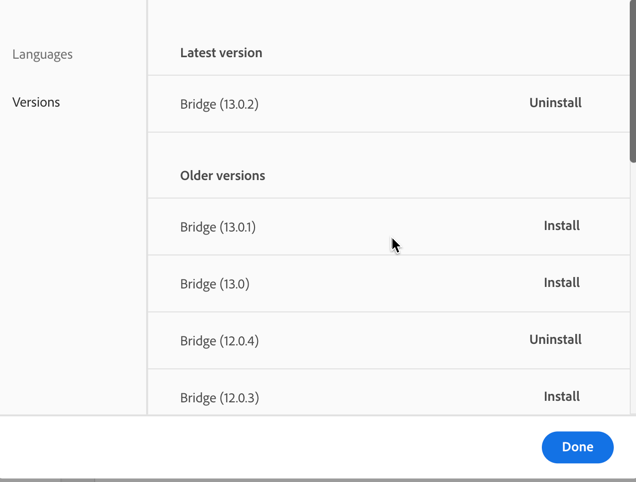Install Bridge version 13.0

click(561, 283)
